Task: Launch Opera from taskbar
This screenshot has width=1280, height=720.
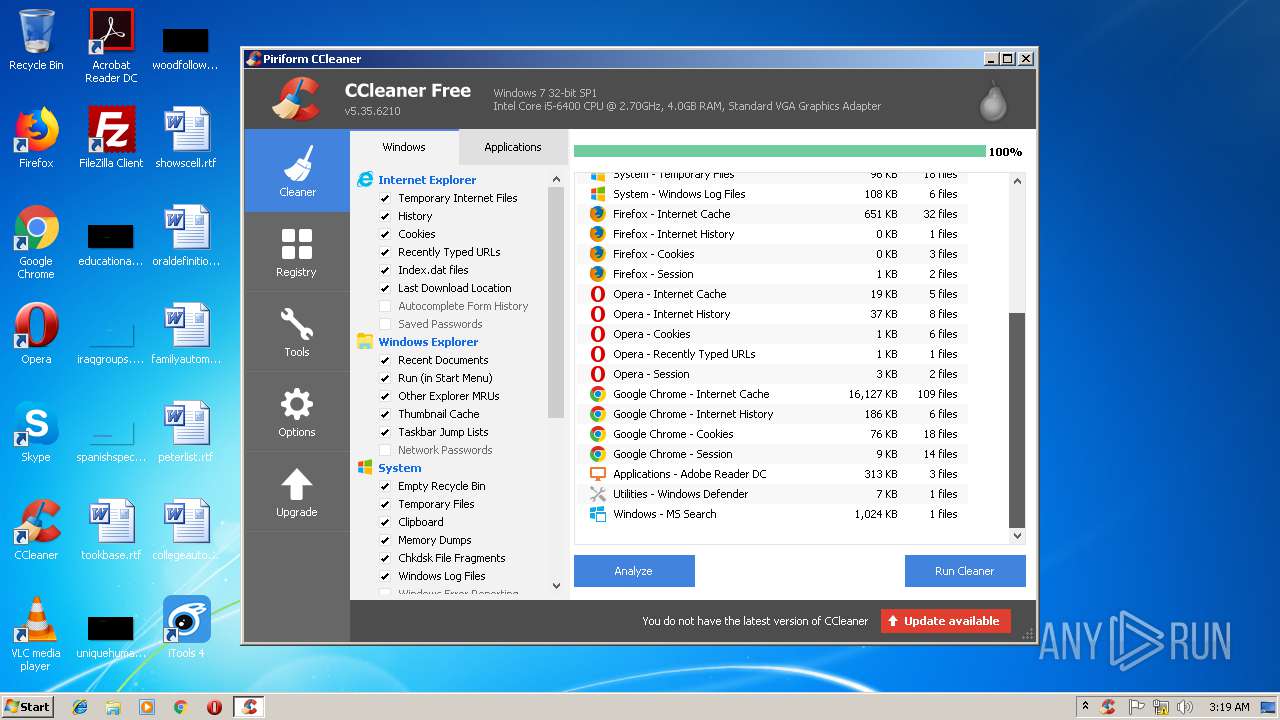Action: [x=214, y=707]
